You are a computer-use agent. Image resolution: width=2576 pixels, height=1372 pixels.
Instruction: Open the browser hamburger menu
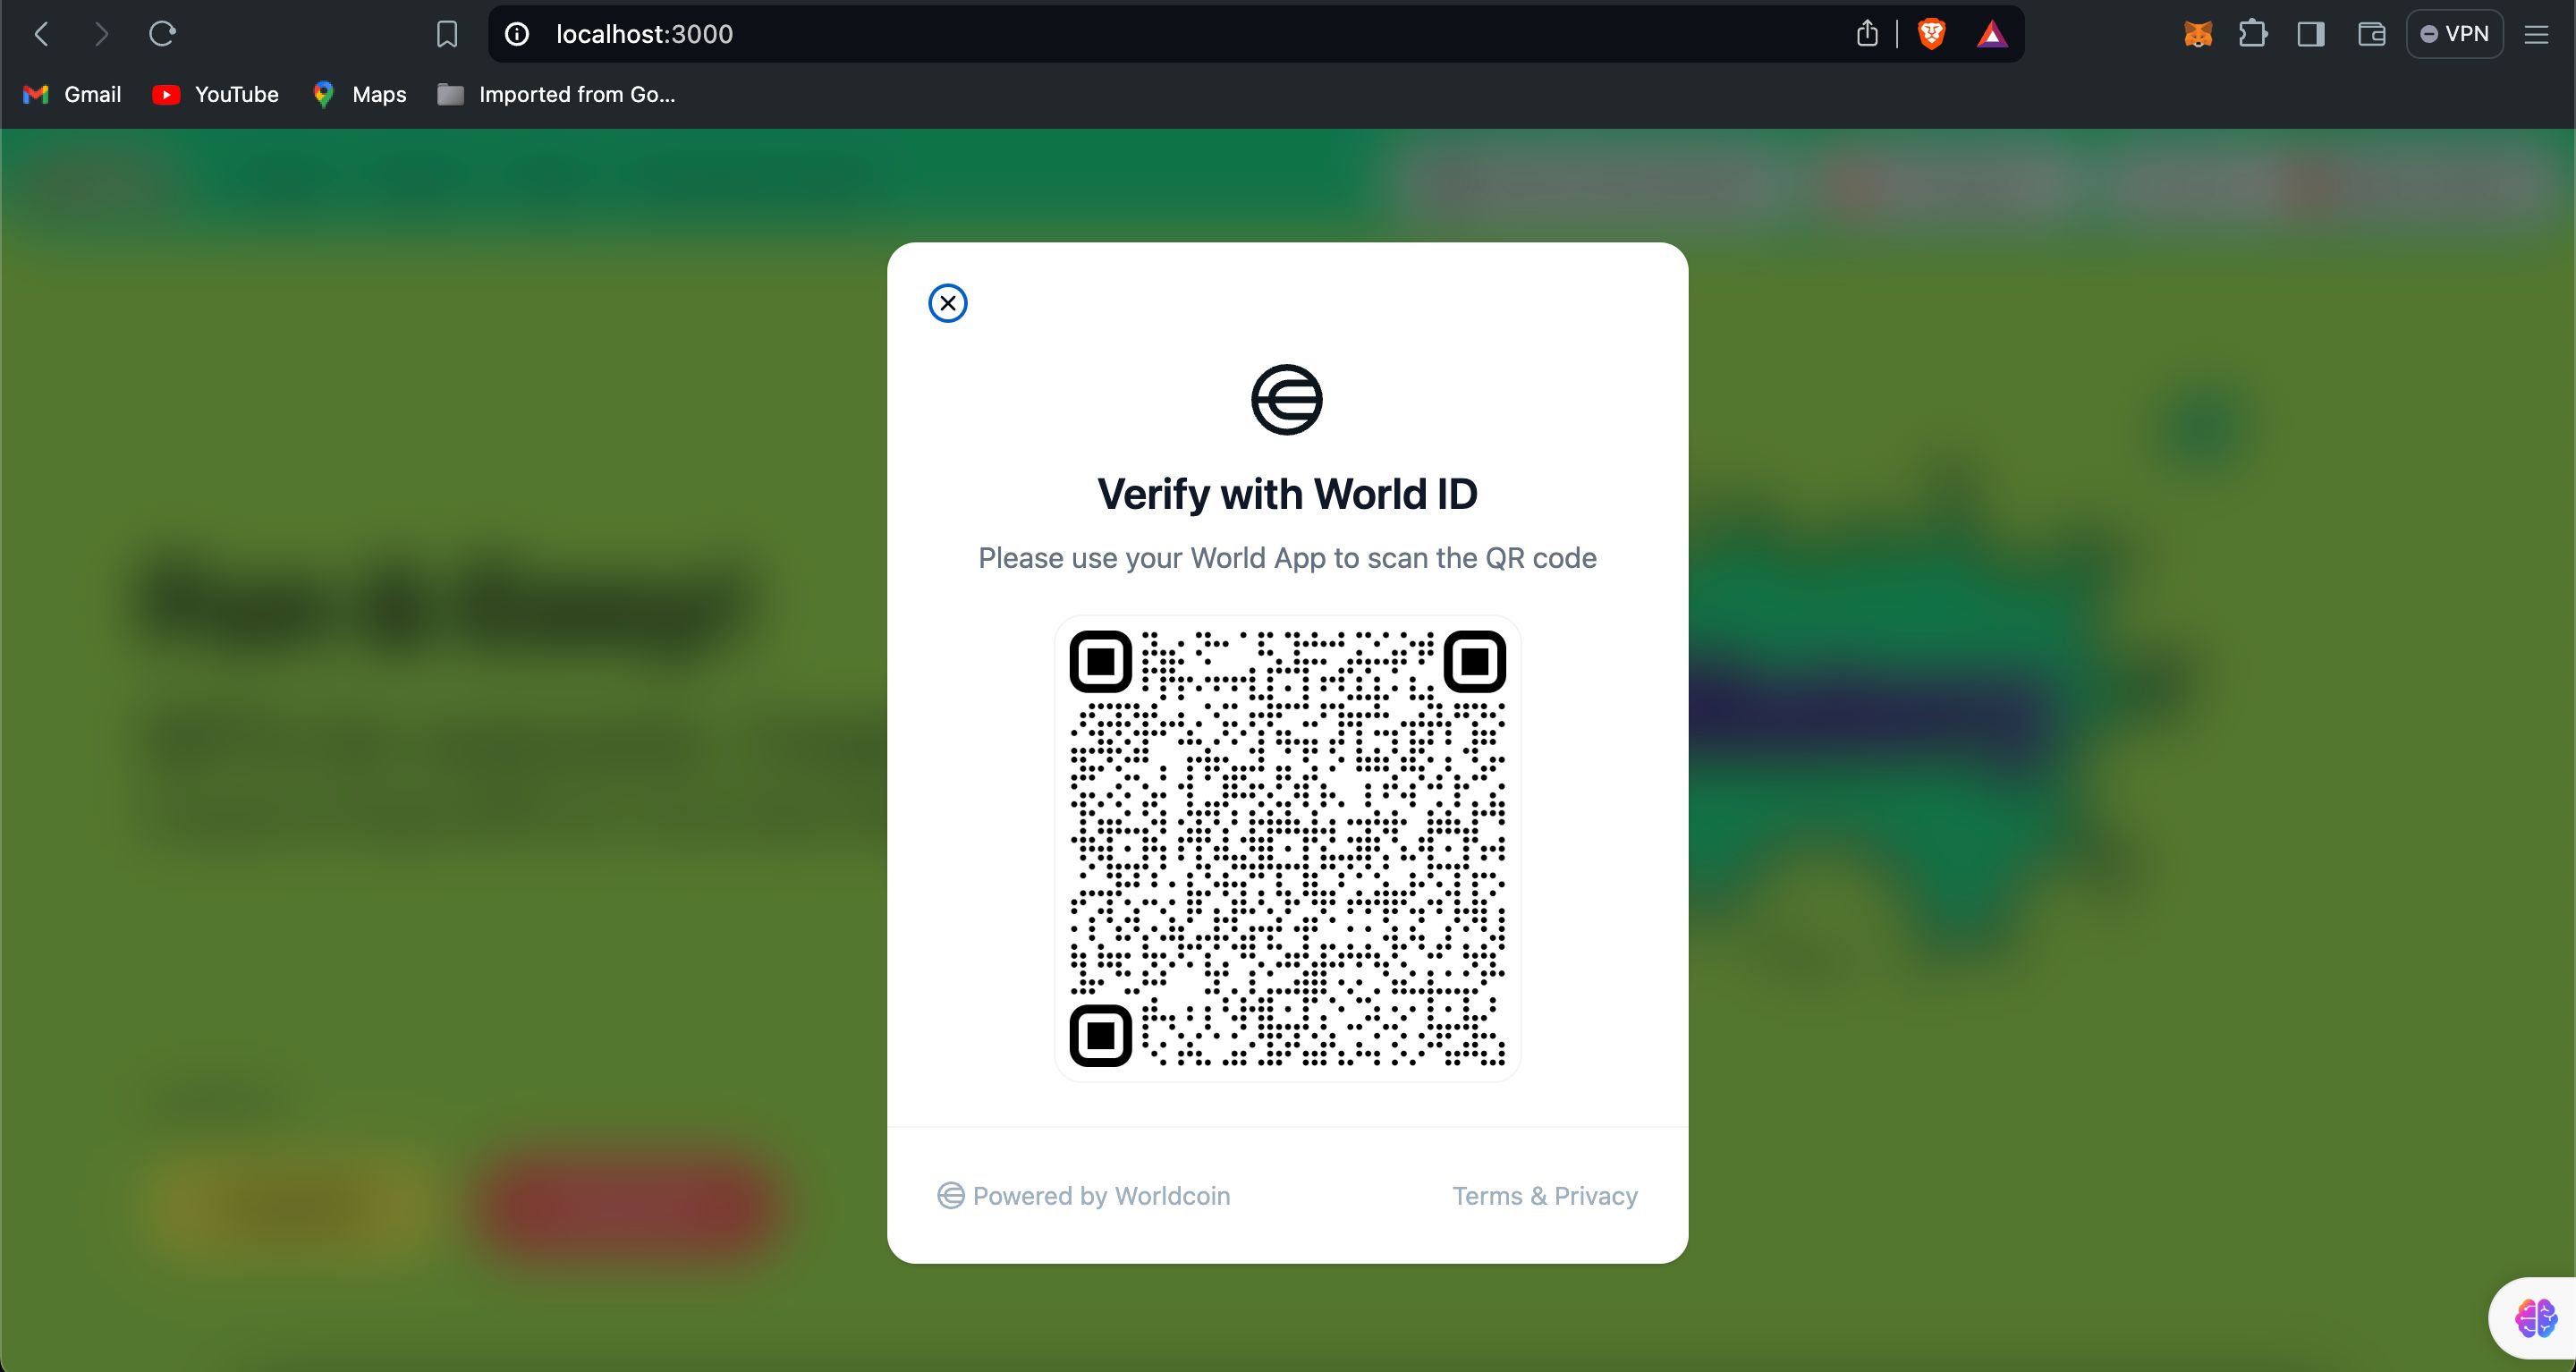pos(2537,34)
